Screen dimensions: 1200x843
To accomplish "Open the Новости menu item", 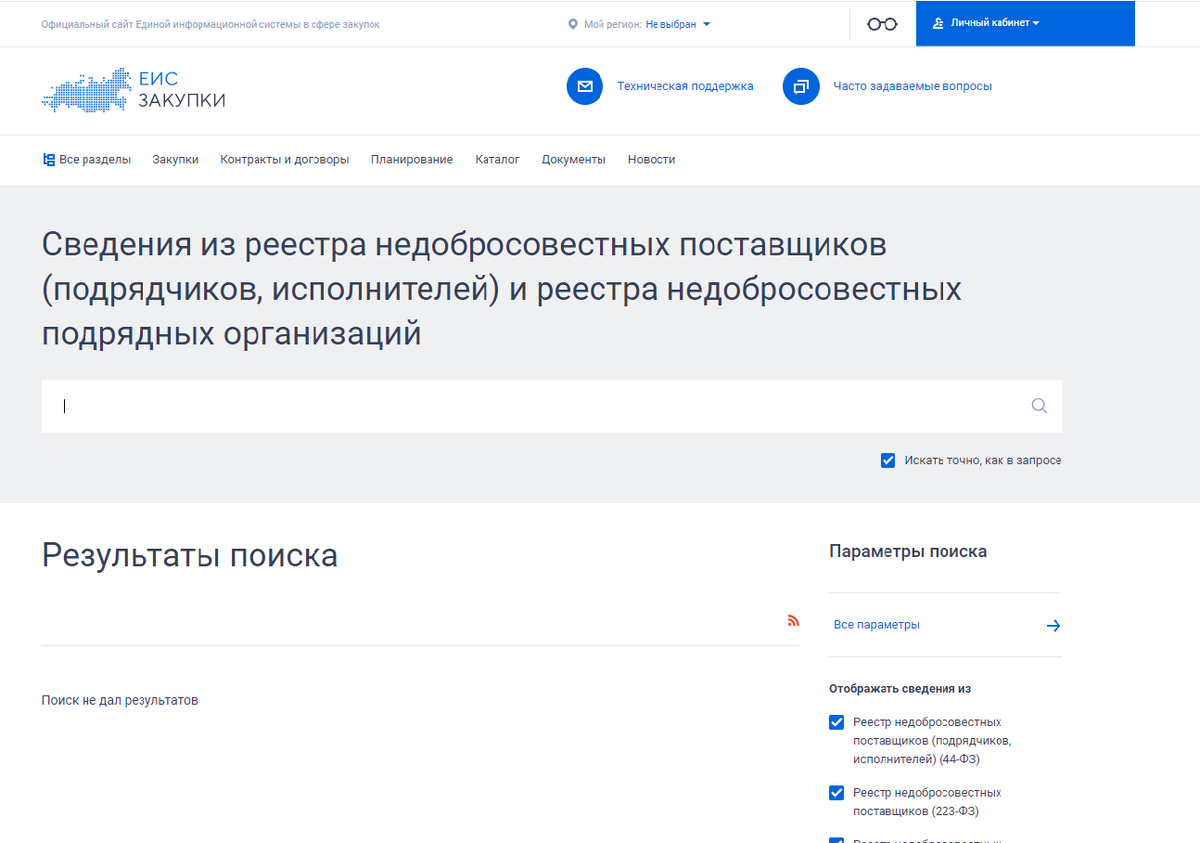I will coord(651,159).
